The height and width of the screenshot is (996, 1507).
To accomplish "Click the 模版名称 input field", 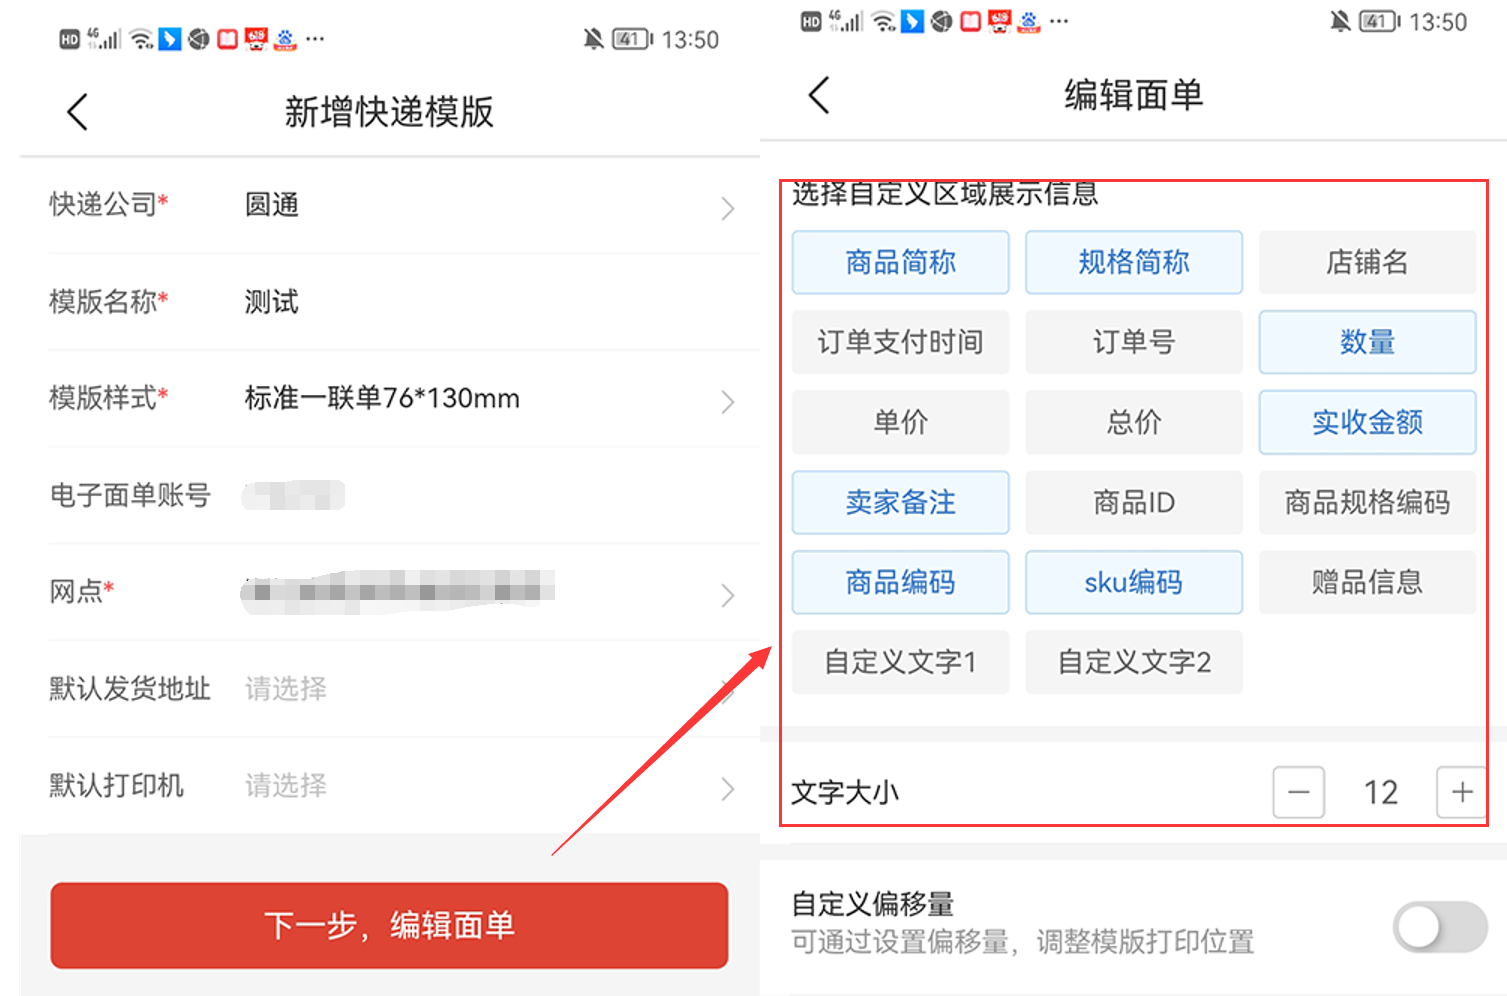I will pos(480,302).
